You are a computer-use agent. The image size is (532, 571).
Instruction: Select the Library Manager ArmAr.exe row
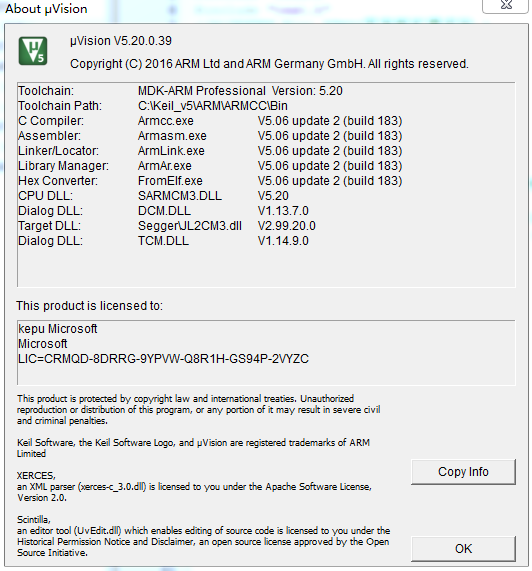pyautogui.click(x=210, y=166)
